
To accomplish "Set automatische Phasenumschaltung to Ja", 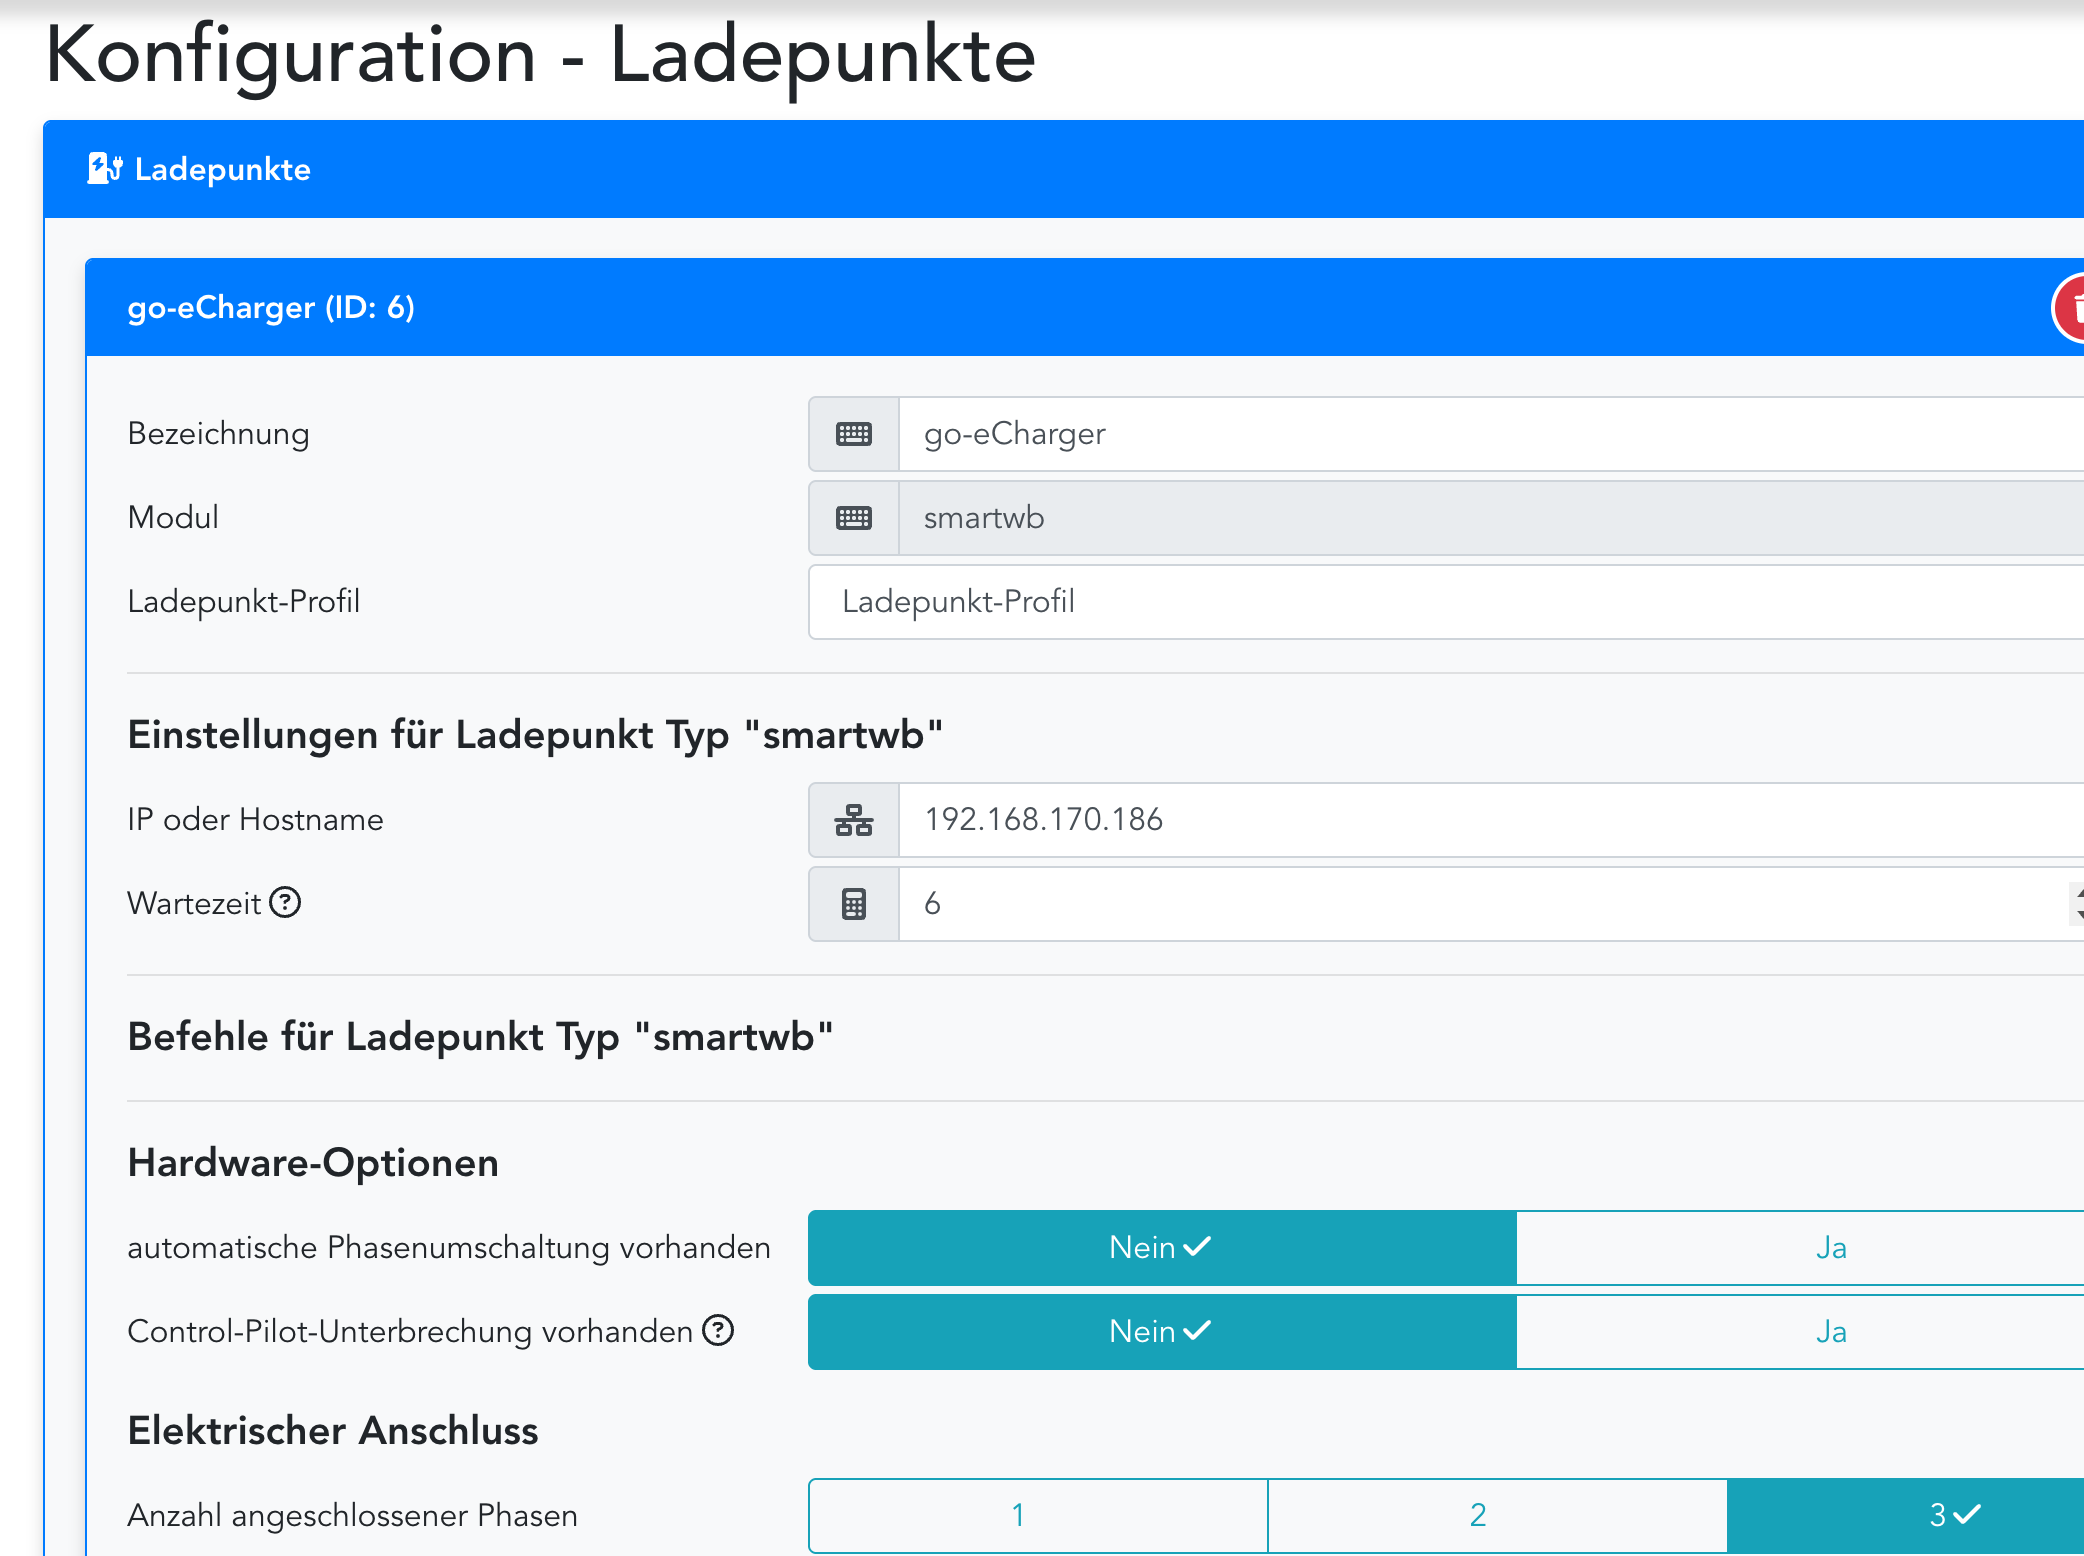I will click(1829, 1248).
